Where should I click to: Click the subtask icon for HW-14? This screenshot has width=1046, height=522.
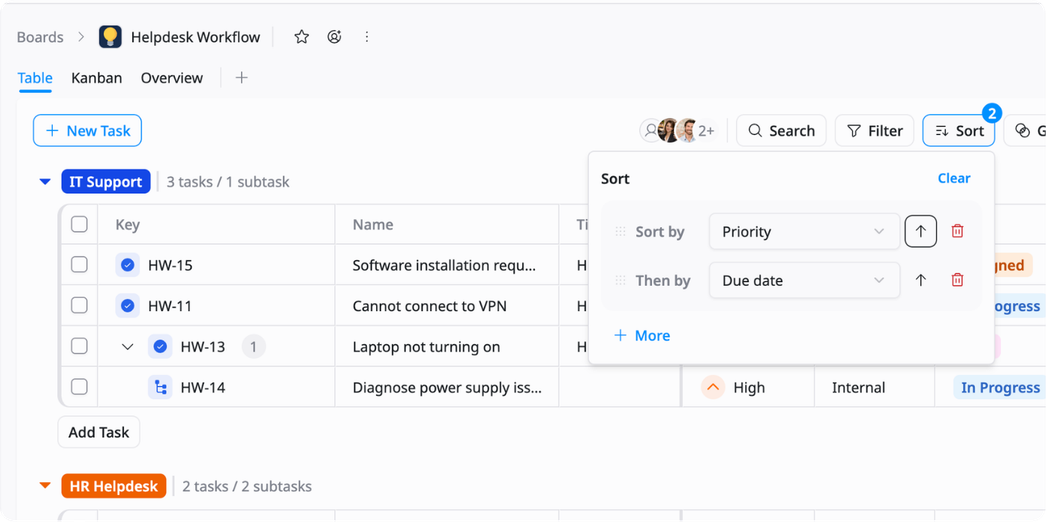160,387
